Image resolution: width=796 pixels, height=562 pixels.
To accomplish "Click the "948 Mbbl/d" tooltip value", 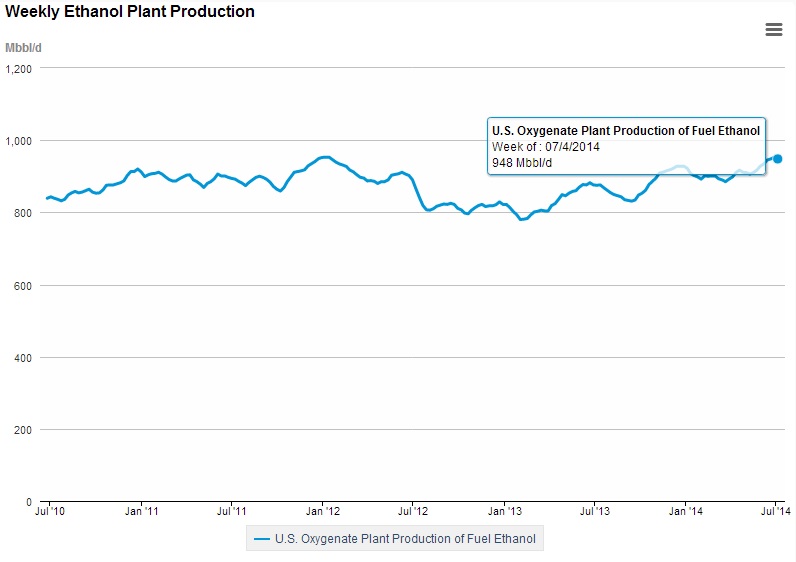I will (522, 163).
